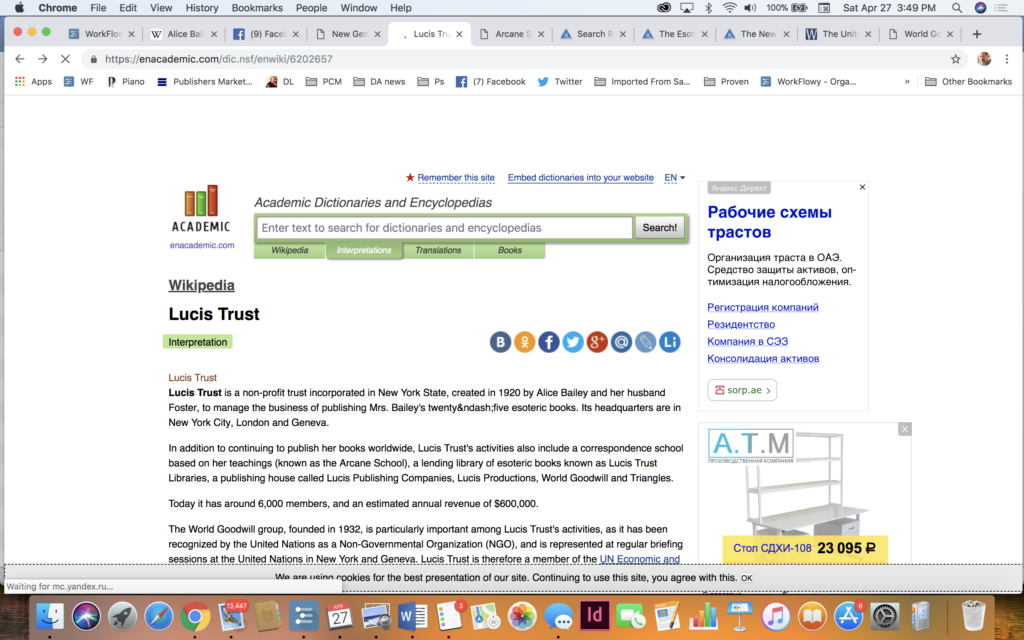Open the Wikipedia heading link

coord(201,285)
